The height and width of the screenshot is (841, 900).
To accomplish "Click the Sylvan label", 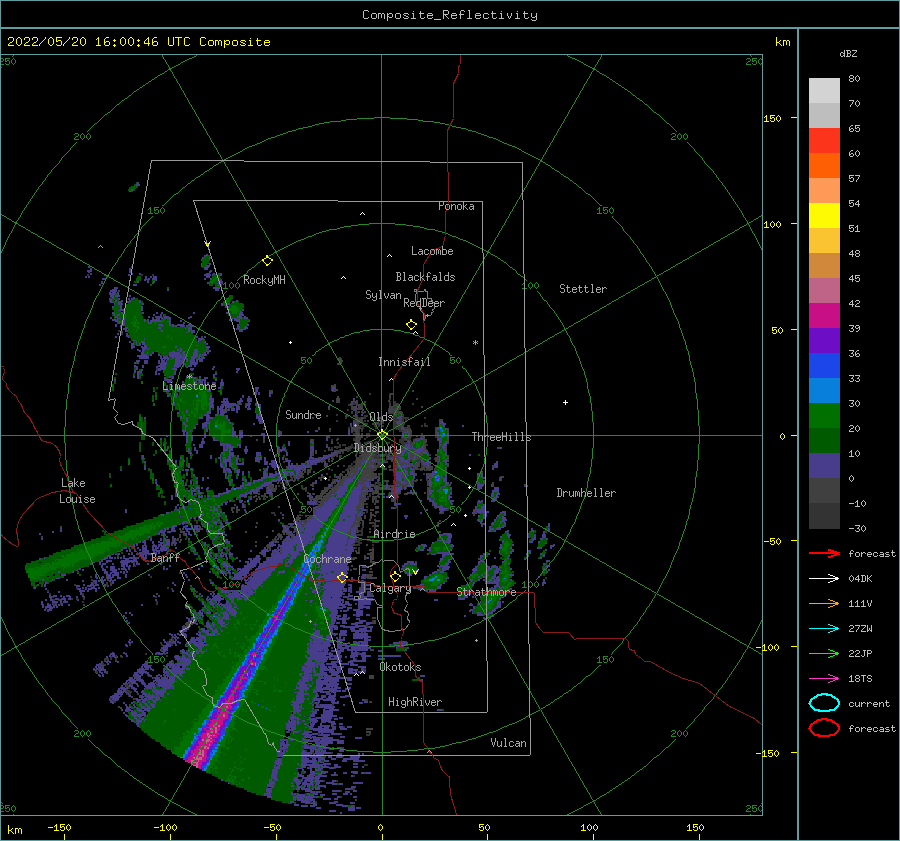I will click(x=383, y=295).
